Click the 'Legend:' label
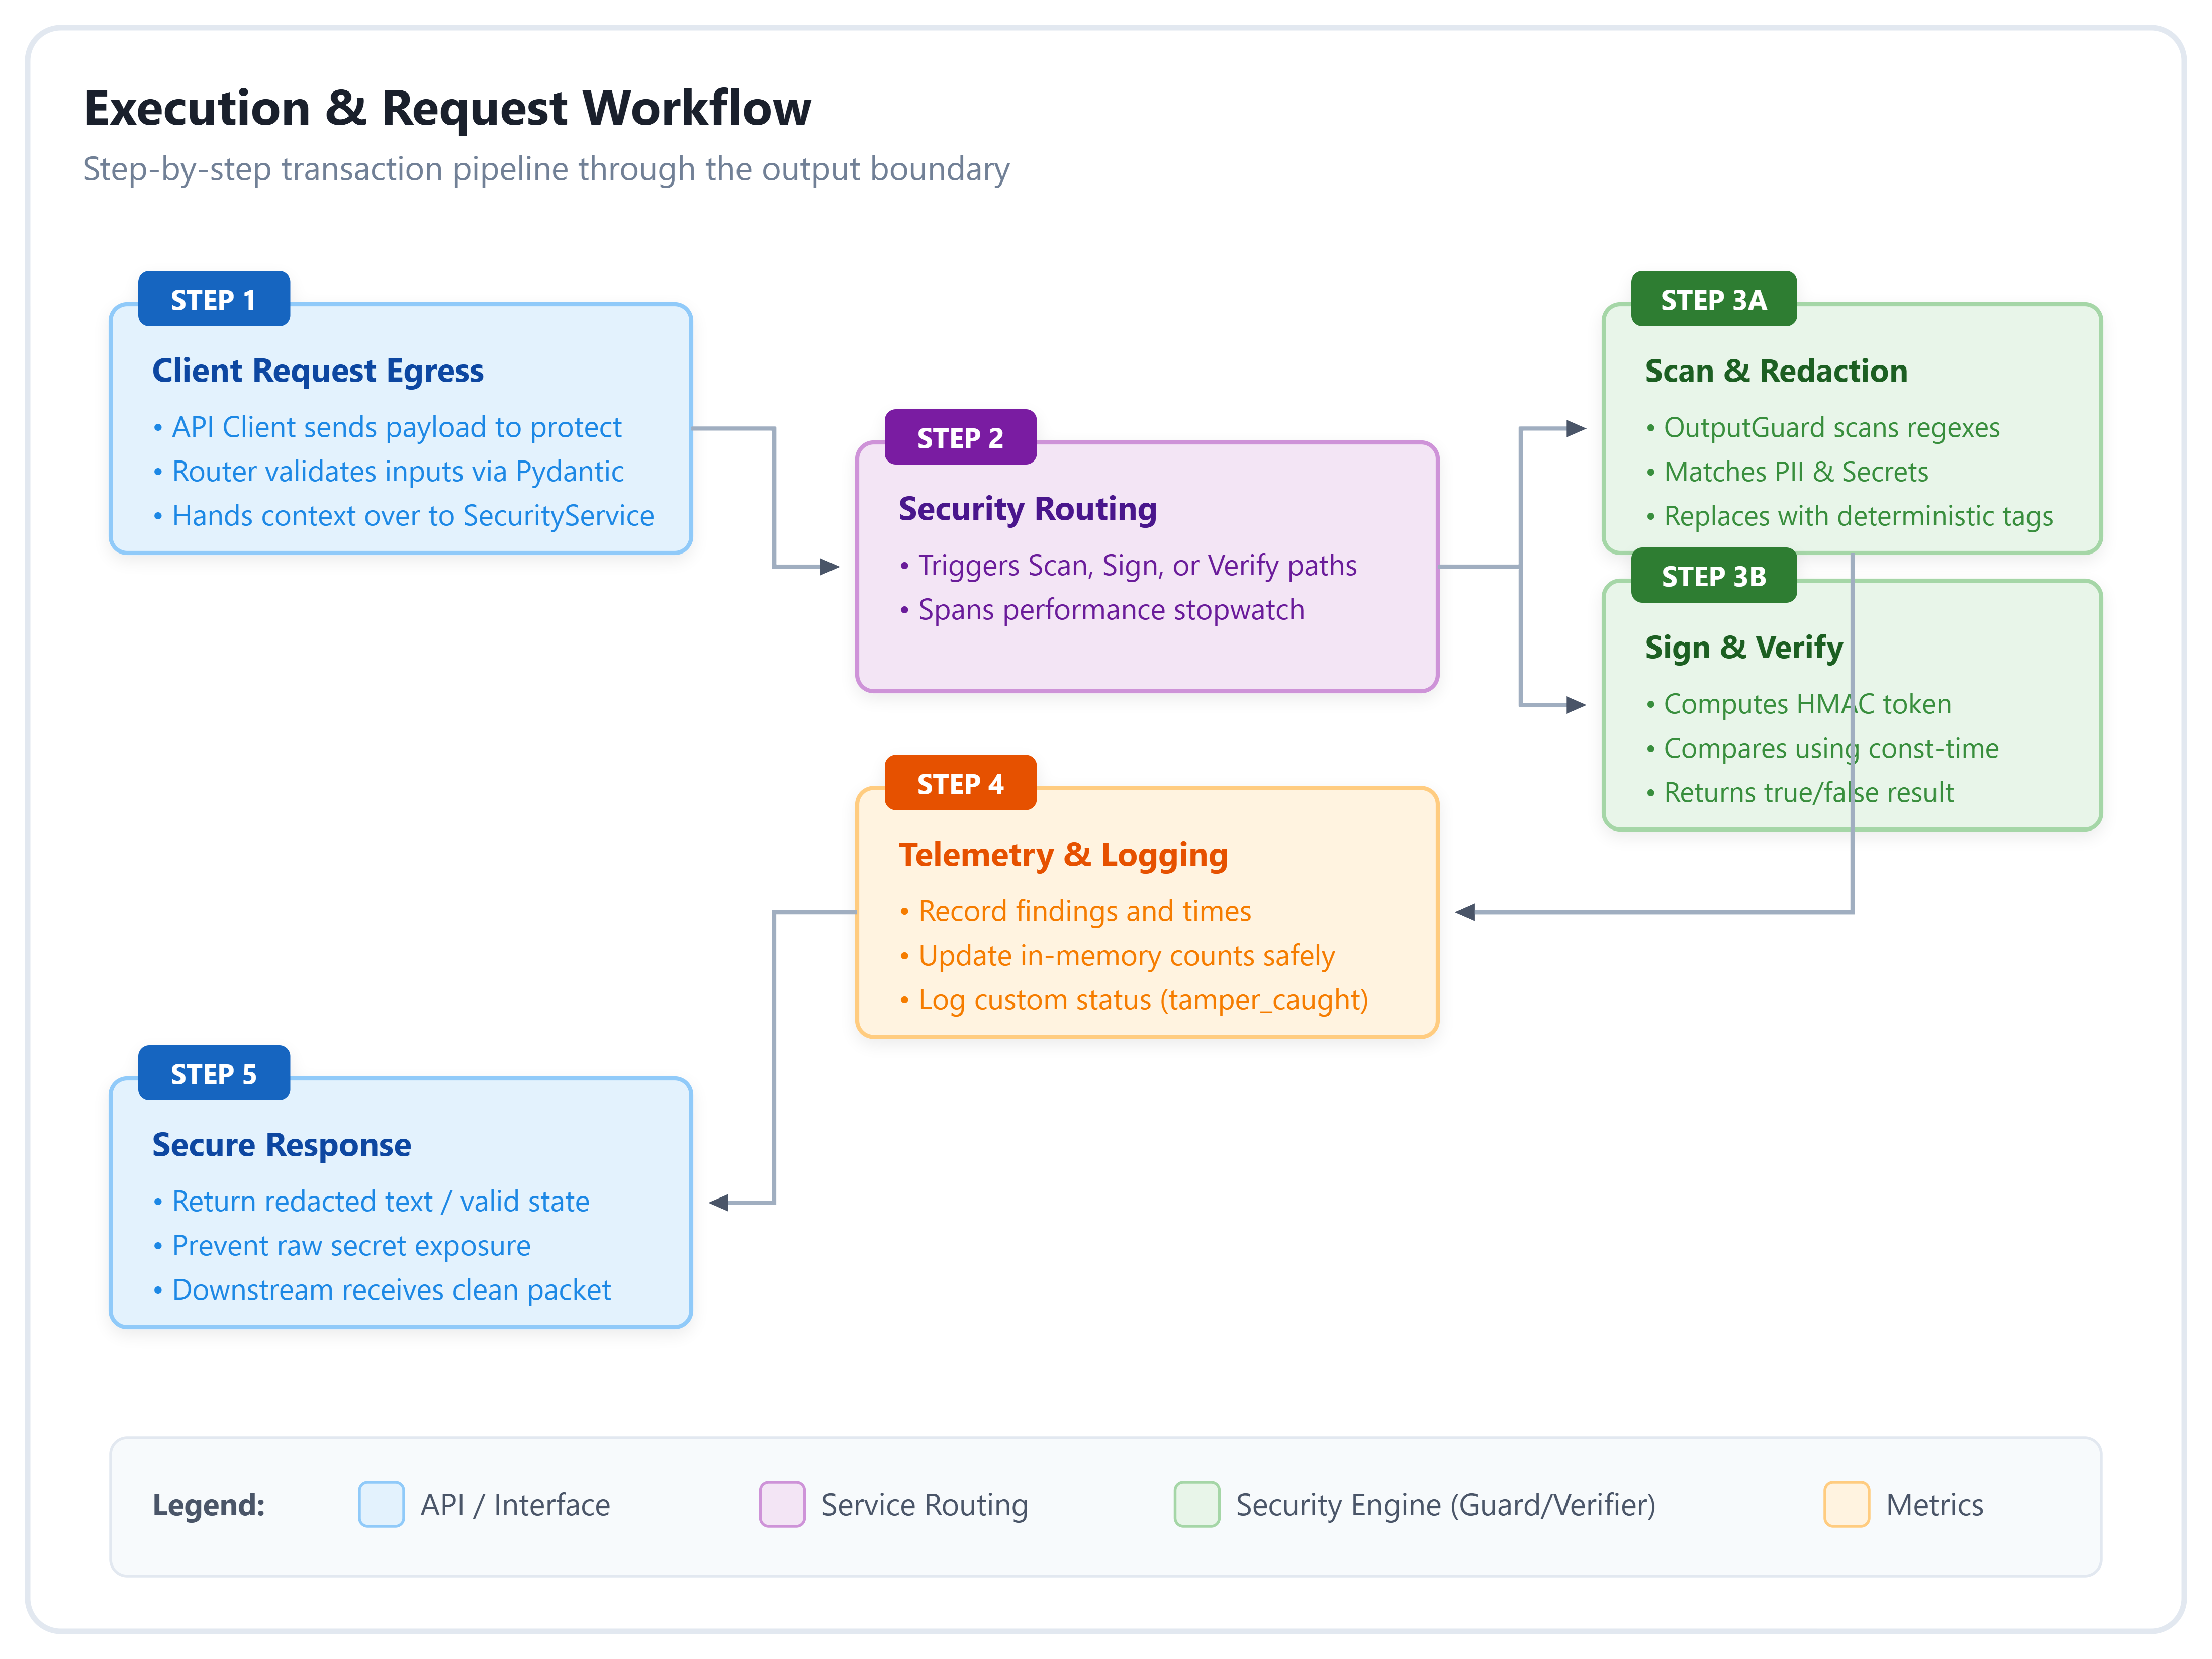2212x1659 pixels. pyautogui.click(x=209, y=1505)
